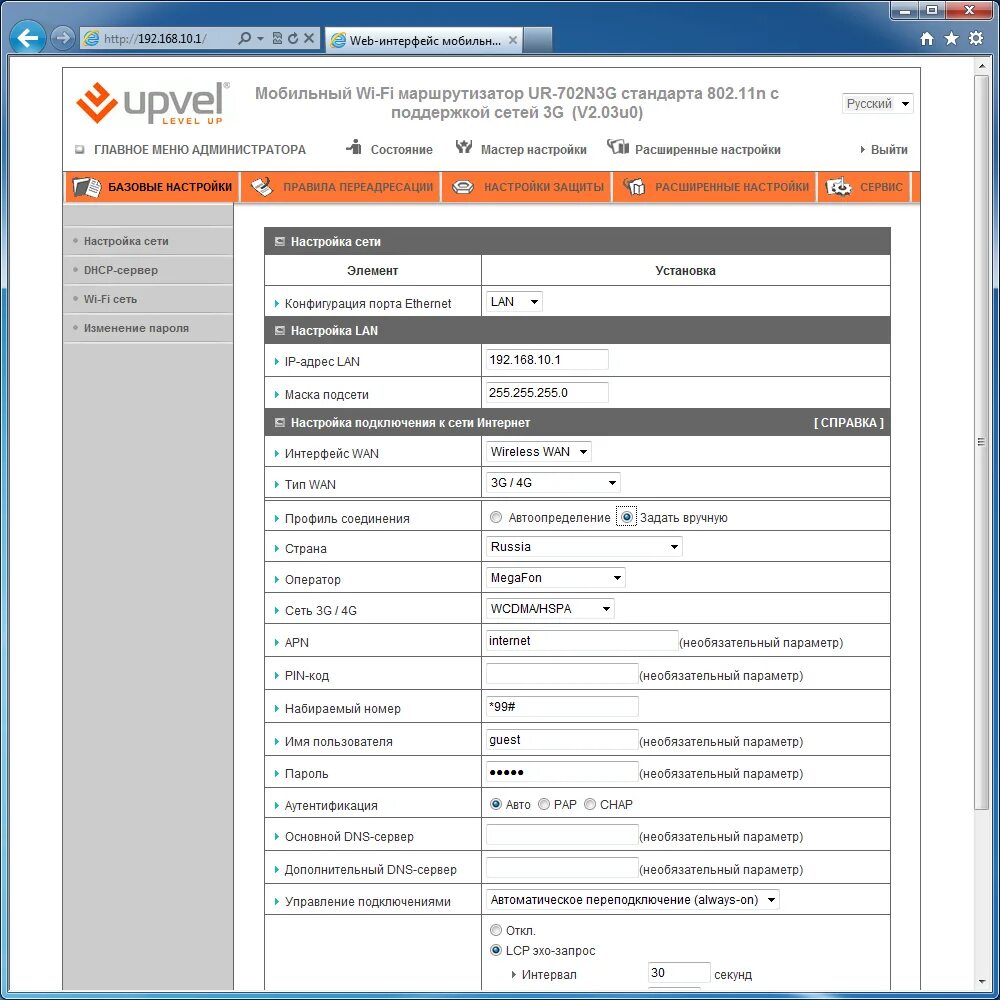Select Автоопределение profile radio button

click(x=496, y=517)
